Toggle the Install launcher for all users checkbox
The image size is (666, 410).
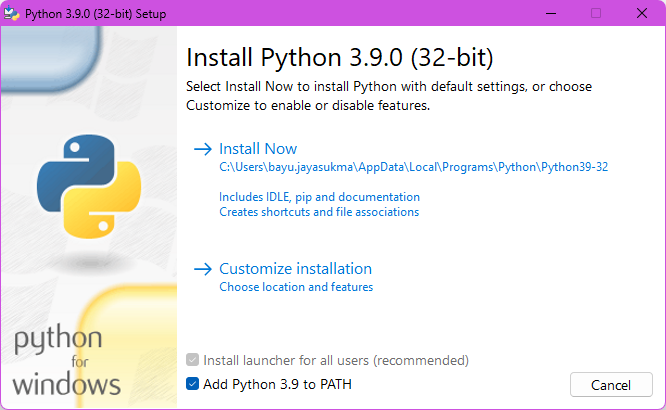coord(193,360)
